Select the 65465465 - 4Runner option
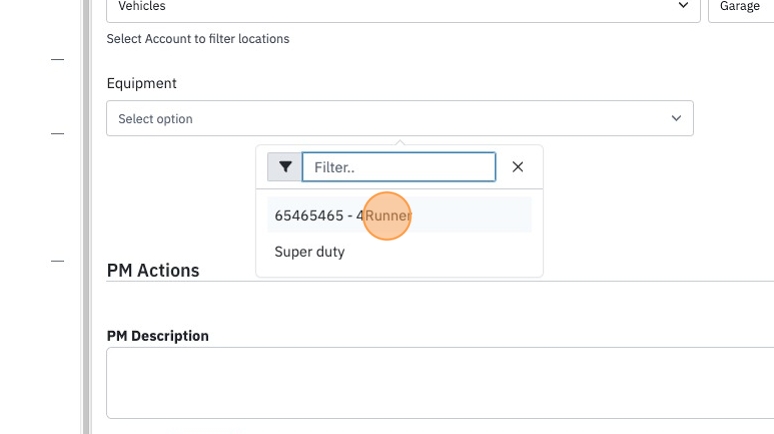The height and width of the screenshot is (434, 774). point(399,215)
